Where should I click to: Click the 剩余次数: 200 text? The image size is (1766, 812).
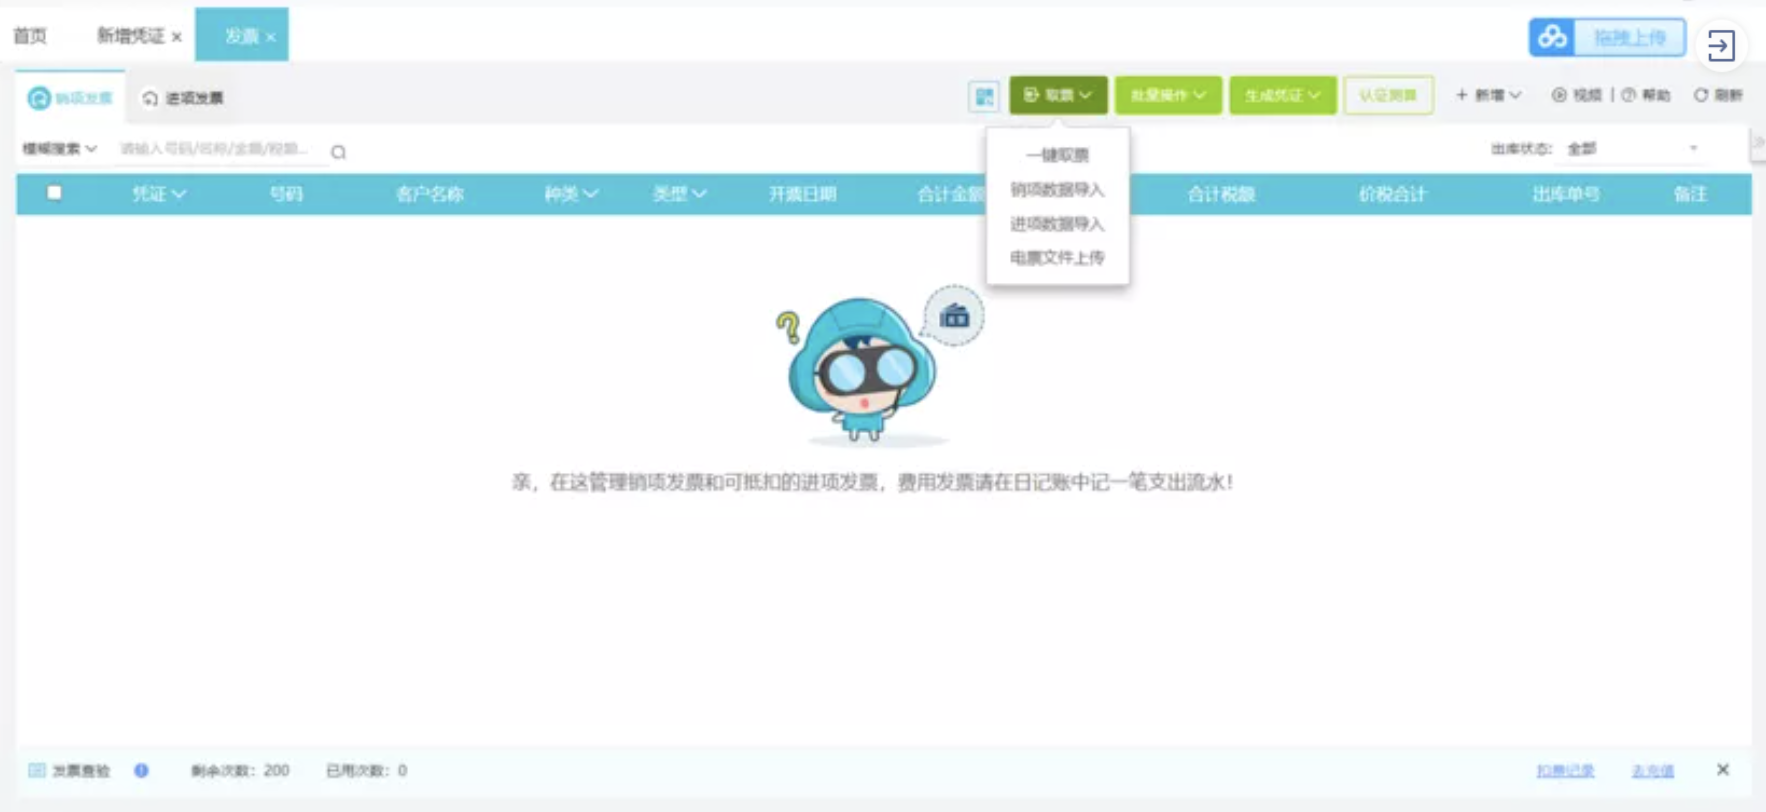tap(240, 770)
